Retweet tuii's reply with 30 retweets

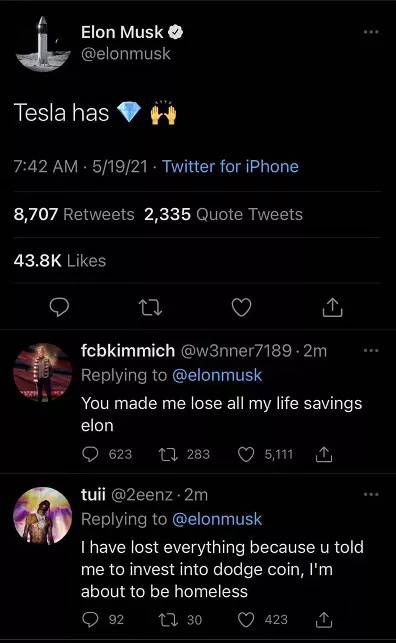[x=168, y=620]
